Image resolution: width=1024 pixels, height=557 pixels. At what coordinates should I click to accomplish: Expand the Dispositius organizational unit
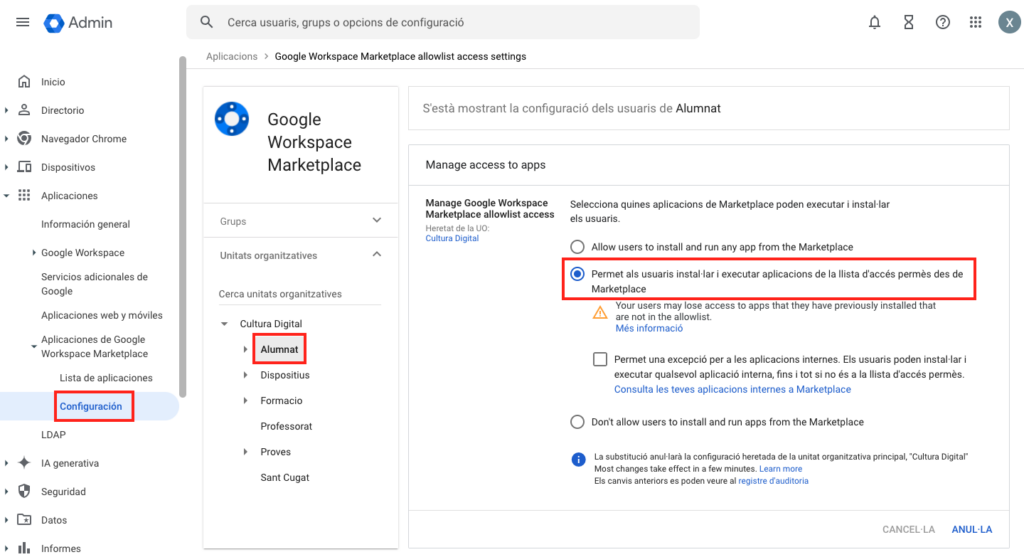pyautogui.click(x=246, y=375)
